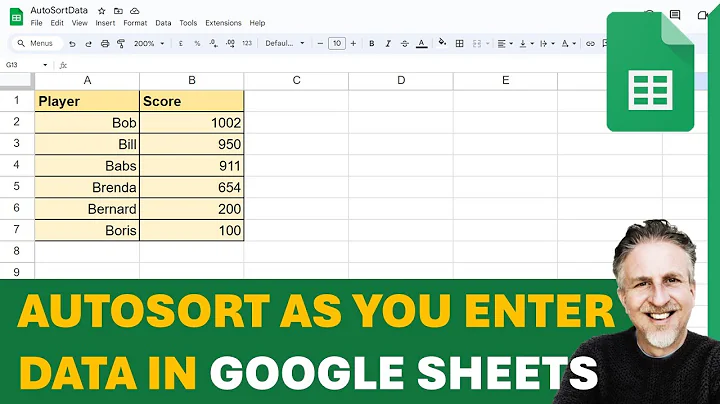Open the zoom dropdown showing 200%
Viewport: 720px width, 404px height.
point(149,44)
